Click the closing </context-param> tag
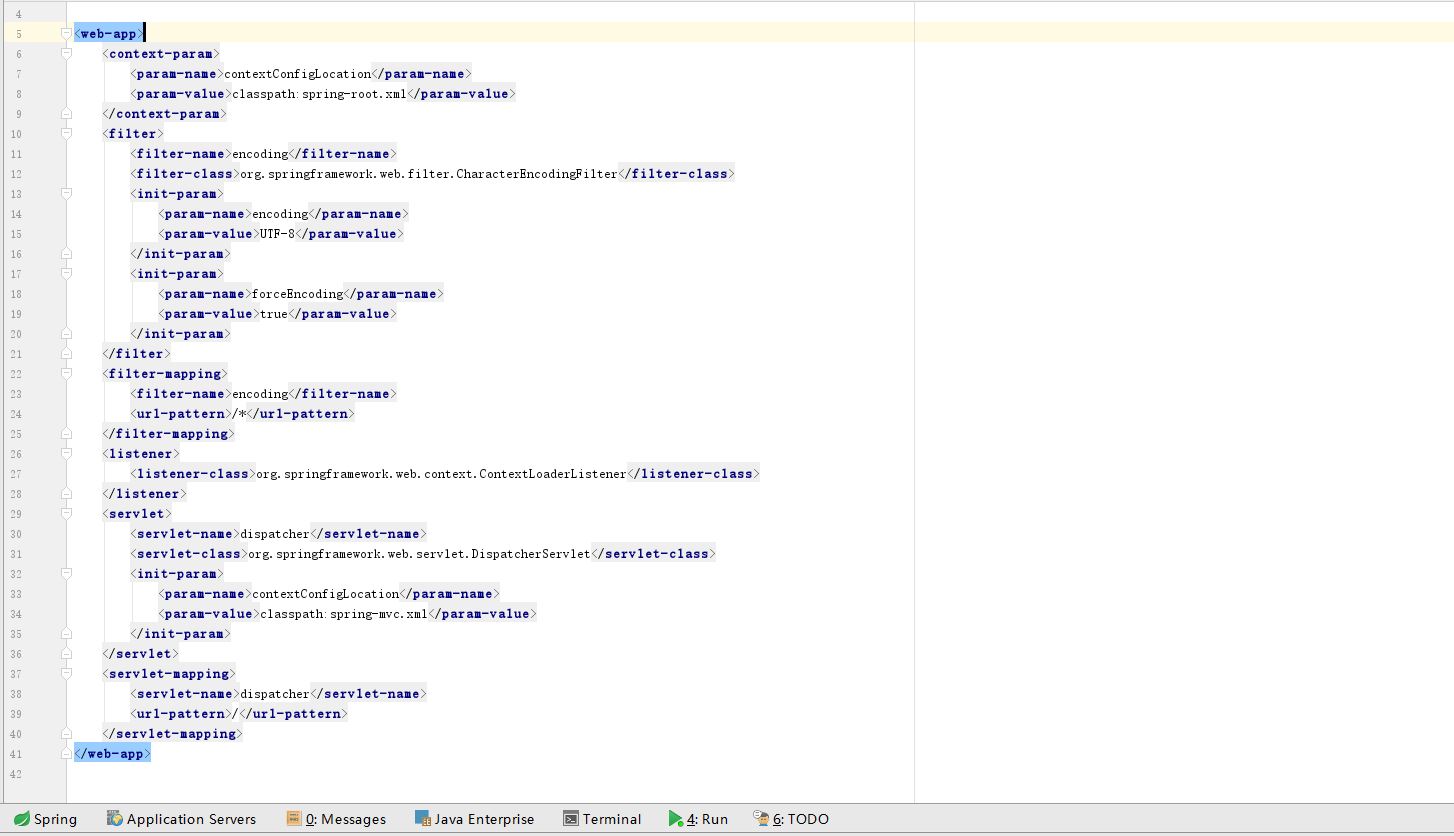The width and height of the screenshot is (1454, 836). 165,114
